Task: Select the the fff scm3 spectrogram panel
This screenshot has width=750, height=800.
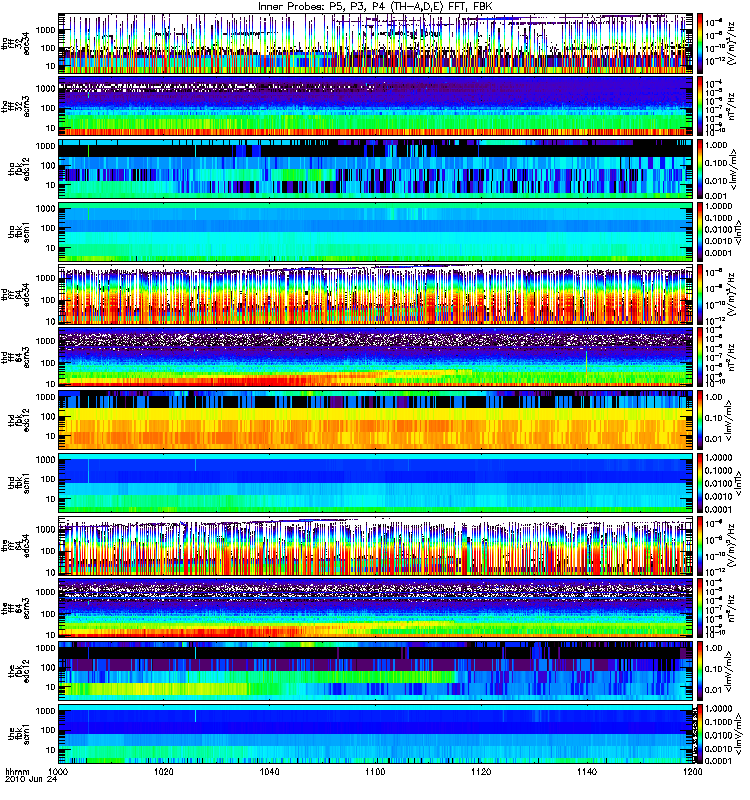Action: click(x=376, y=609)
